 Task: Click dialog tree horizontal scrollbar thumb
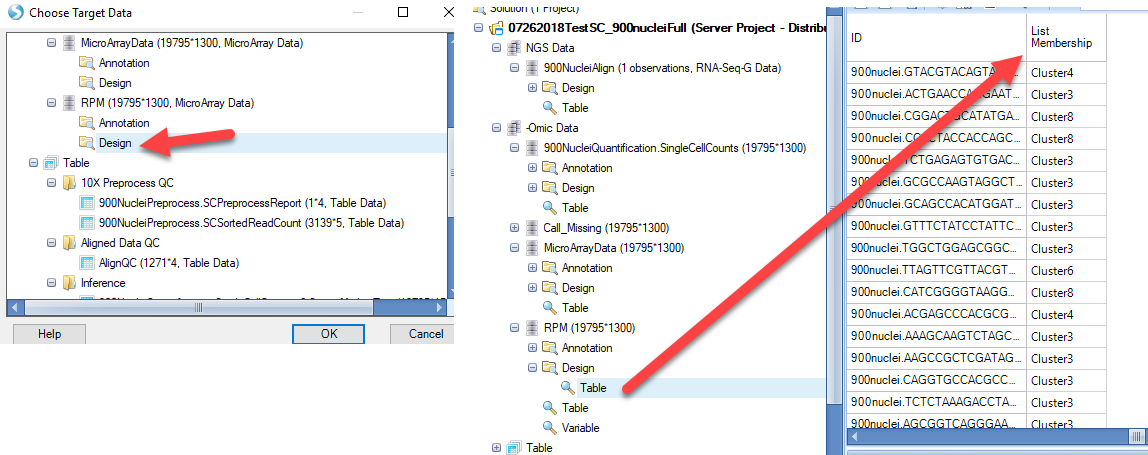click(197, 308)
